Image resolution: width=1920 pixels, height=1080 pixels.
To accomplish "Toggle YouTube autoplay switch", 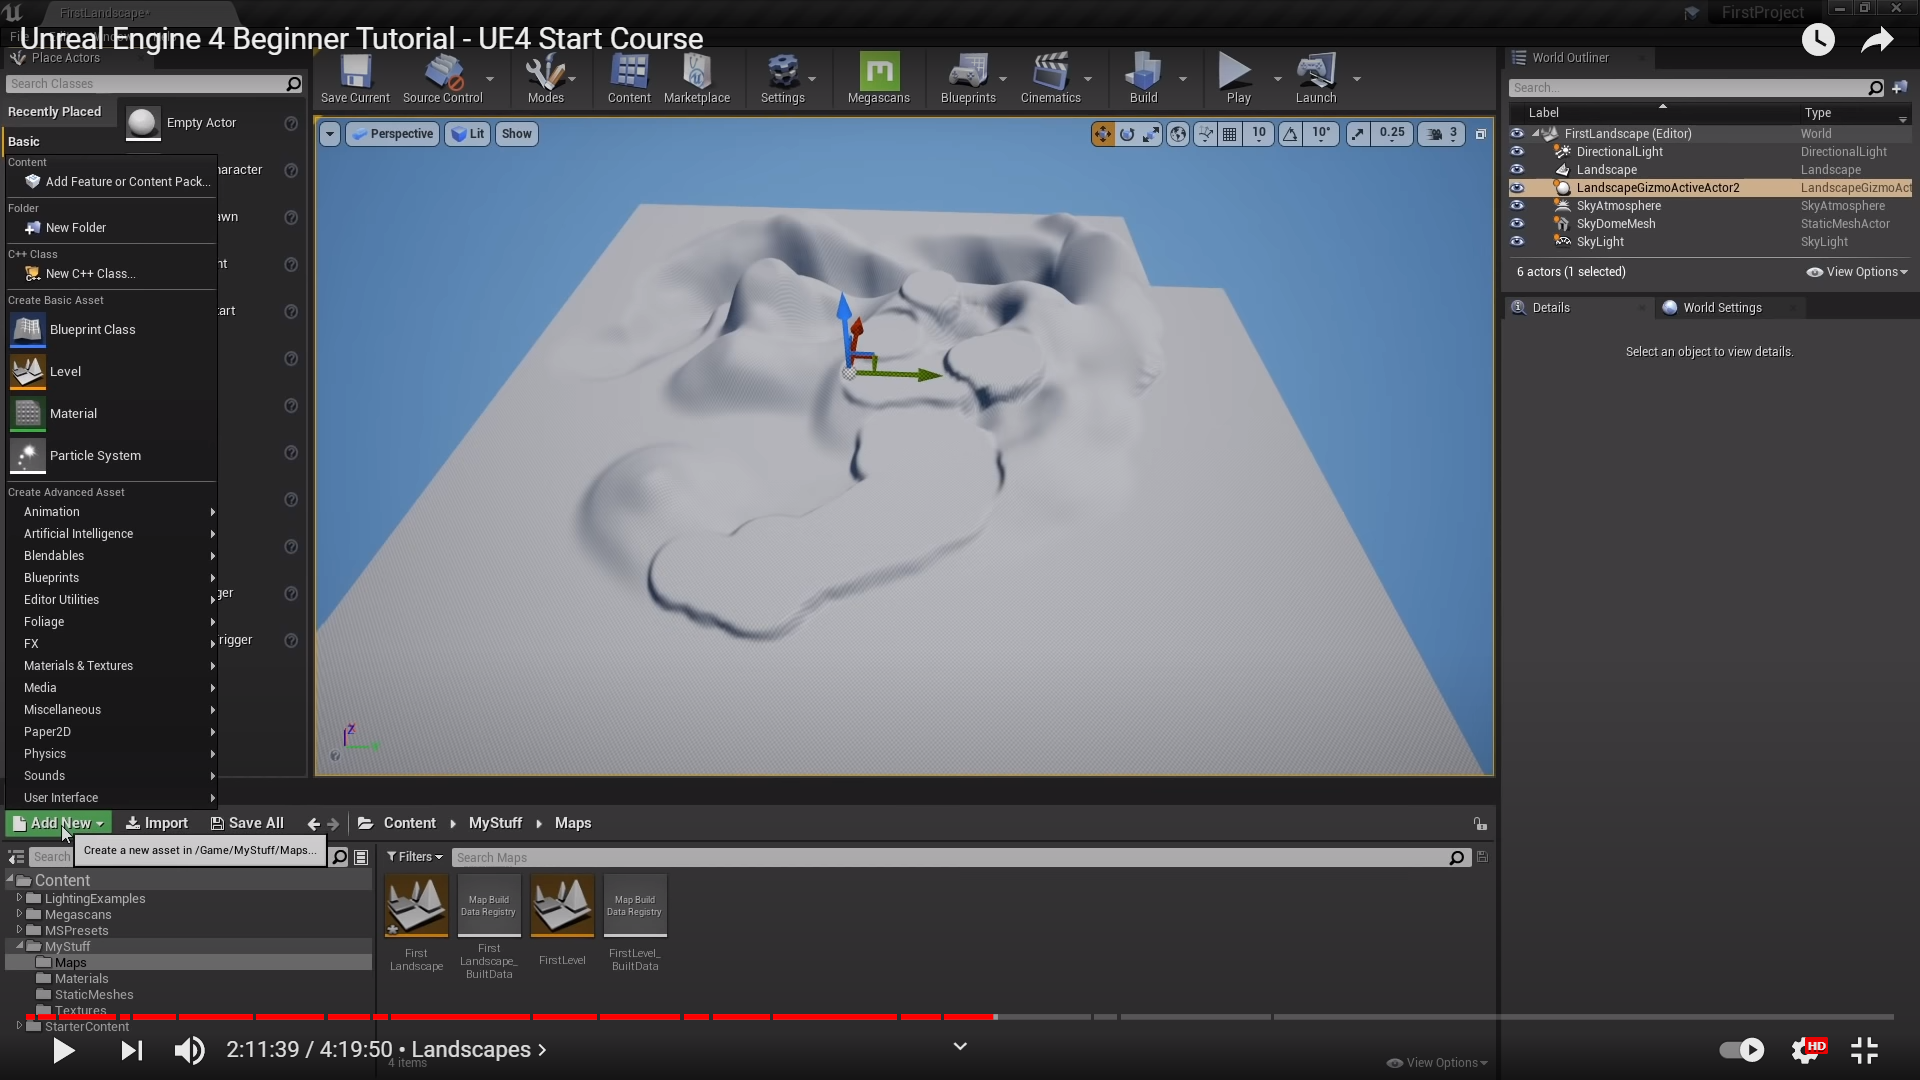I will (x=1741, y=1050).
